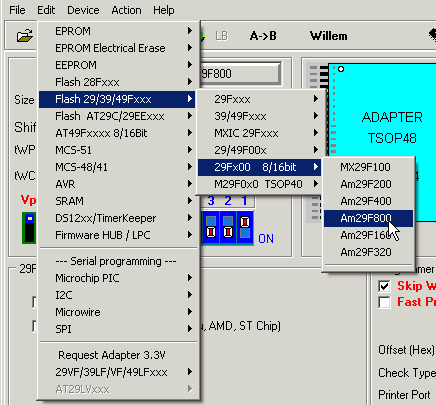Expand Flash AT29C/29EExxx submenu
Screen dimensions: 436x405
(x=117, y=116)
